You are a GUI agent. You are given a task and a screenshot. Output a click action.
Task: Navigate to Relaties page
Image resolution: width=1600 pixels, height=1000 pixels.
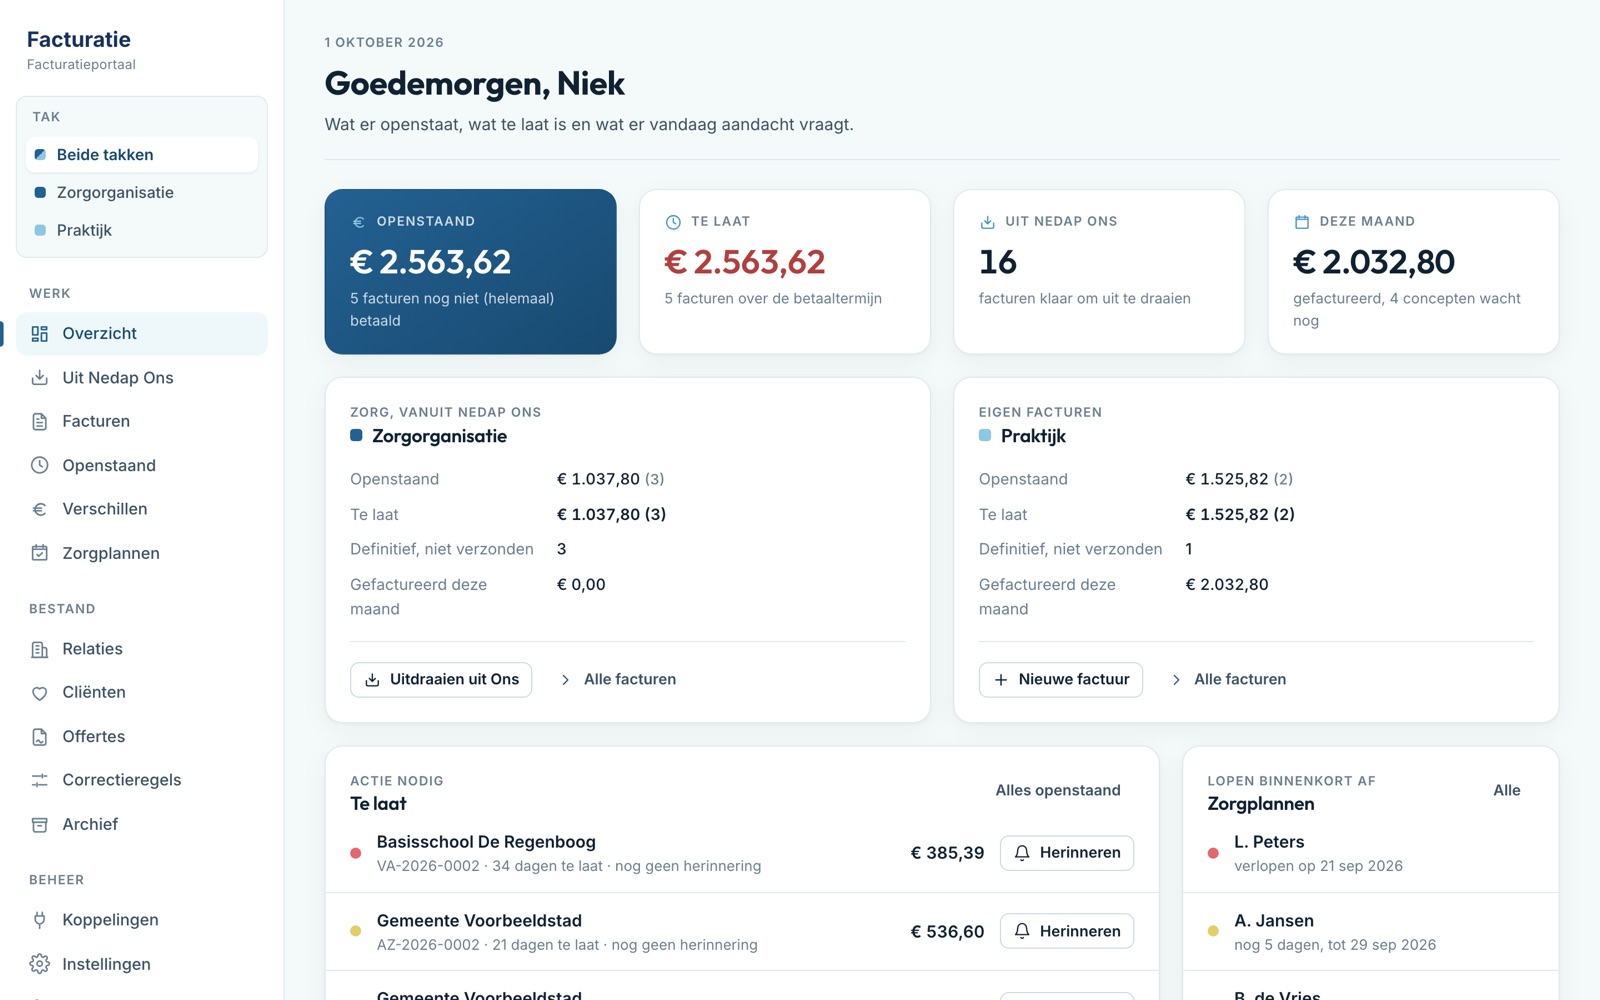tap(142, 649)
